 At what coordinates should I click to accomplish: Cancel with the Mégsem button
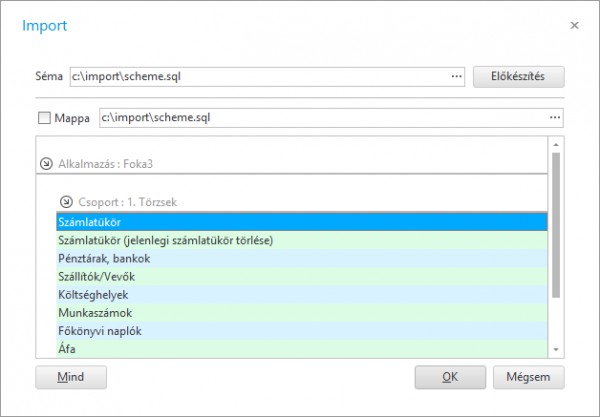pos(528,377)
